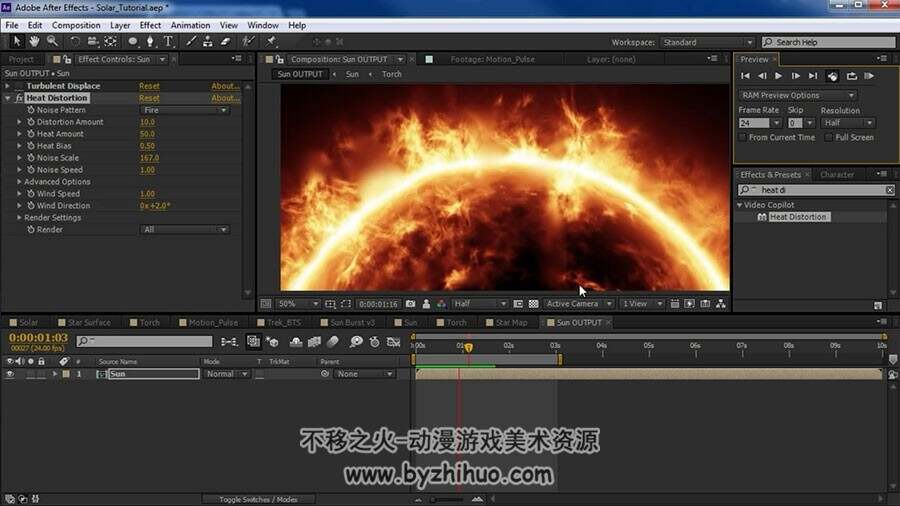Reset Heat Distortion effect
The width and height of the screenshot is (900, 506).
click(149, 98)
